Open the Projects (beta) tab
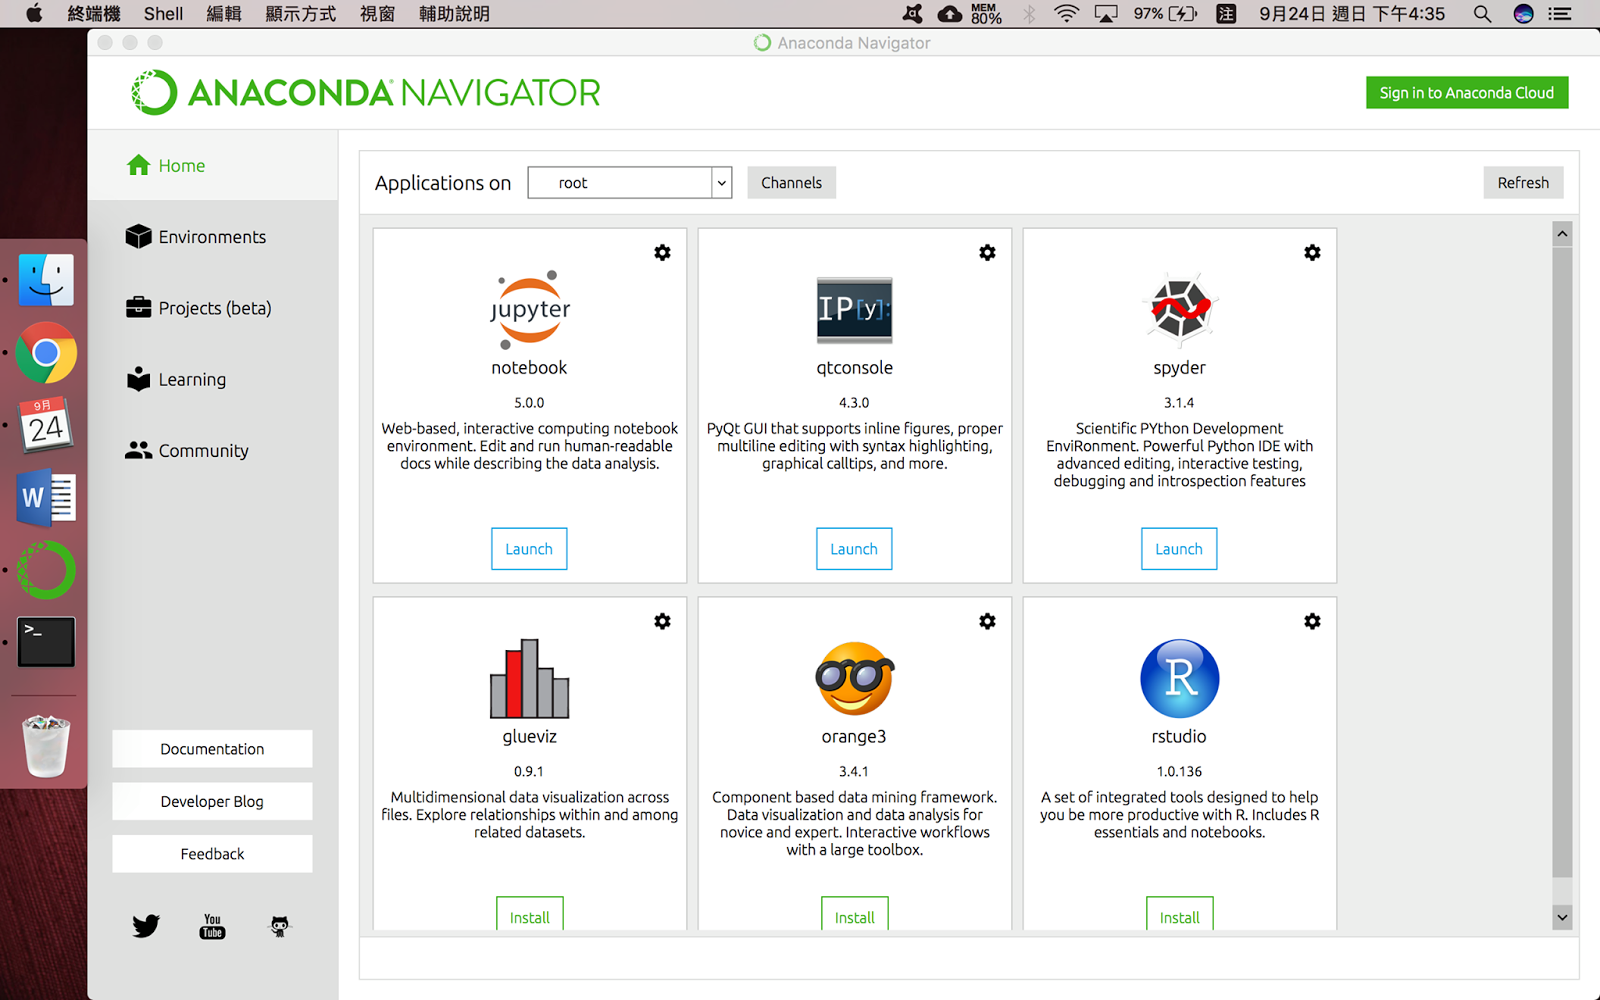 [212, 308]
